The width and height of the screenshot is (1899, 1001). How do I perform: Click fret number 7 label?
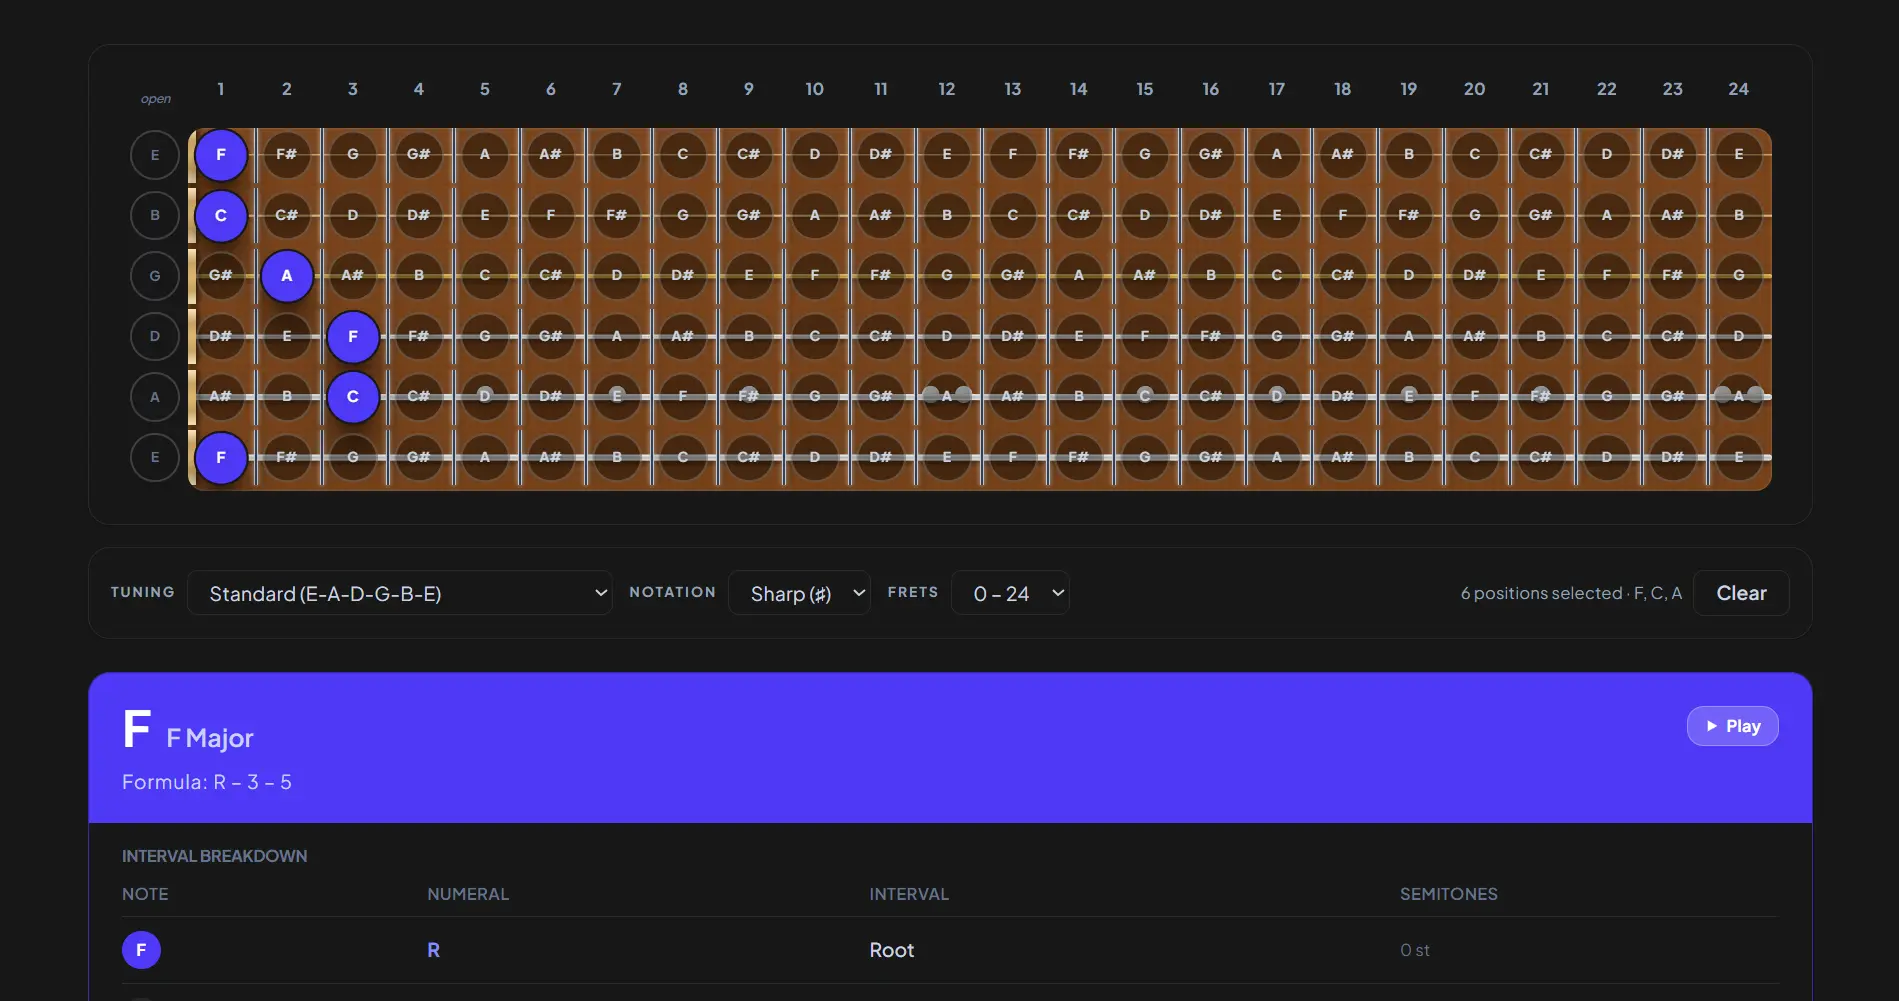pyautogui.click(x=617, y=89)
